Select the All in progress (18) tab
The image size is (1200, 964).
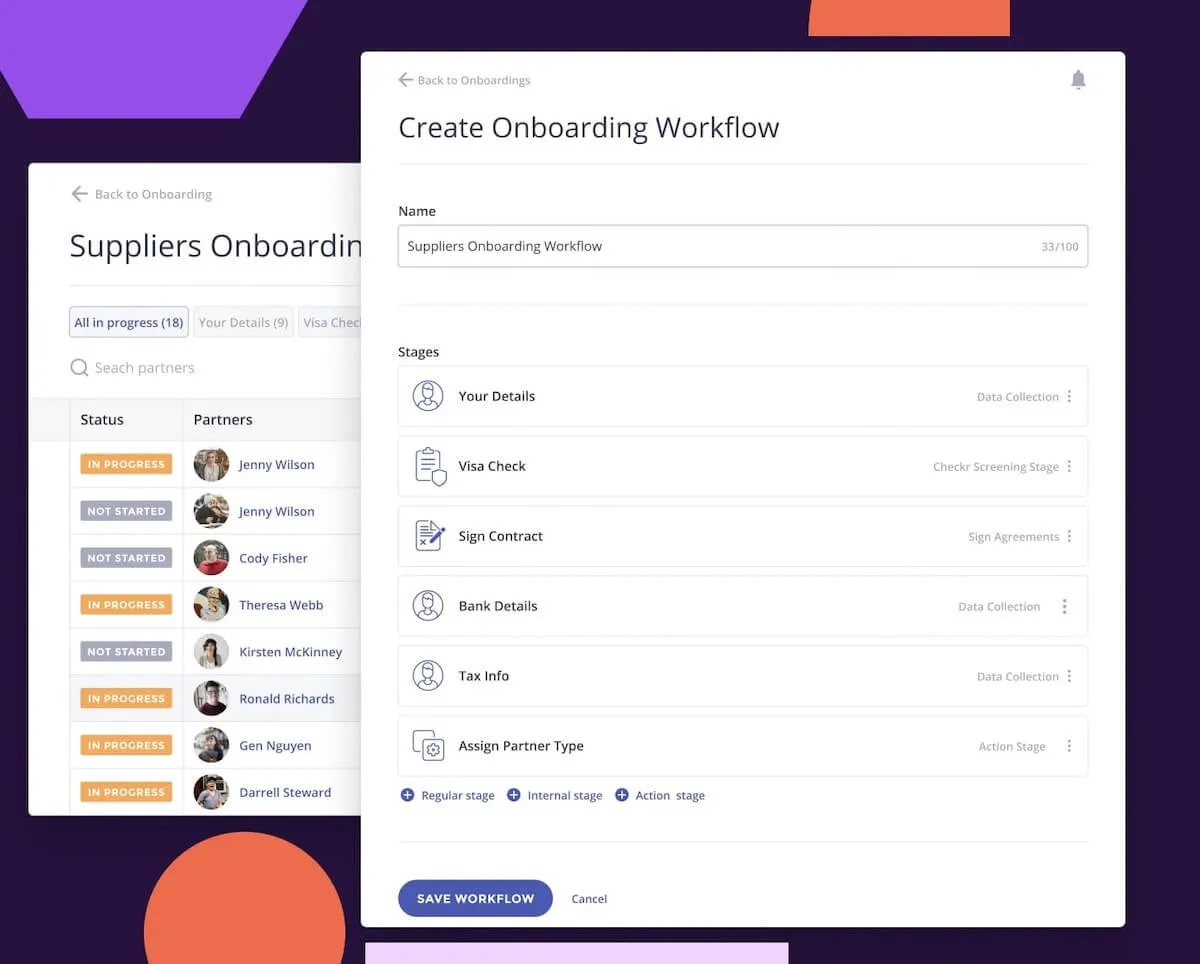[x=128, y=322]
